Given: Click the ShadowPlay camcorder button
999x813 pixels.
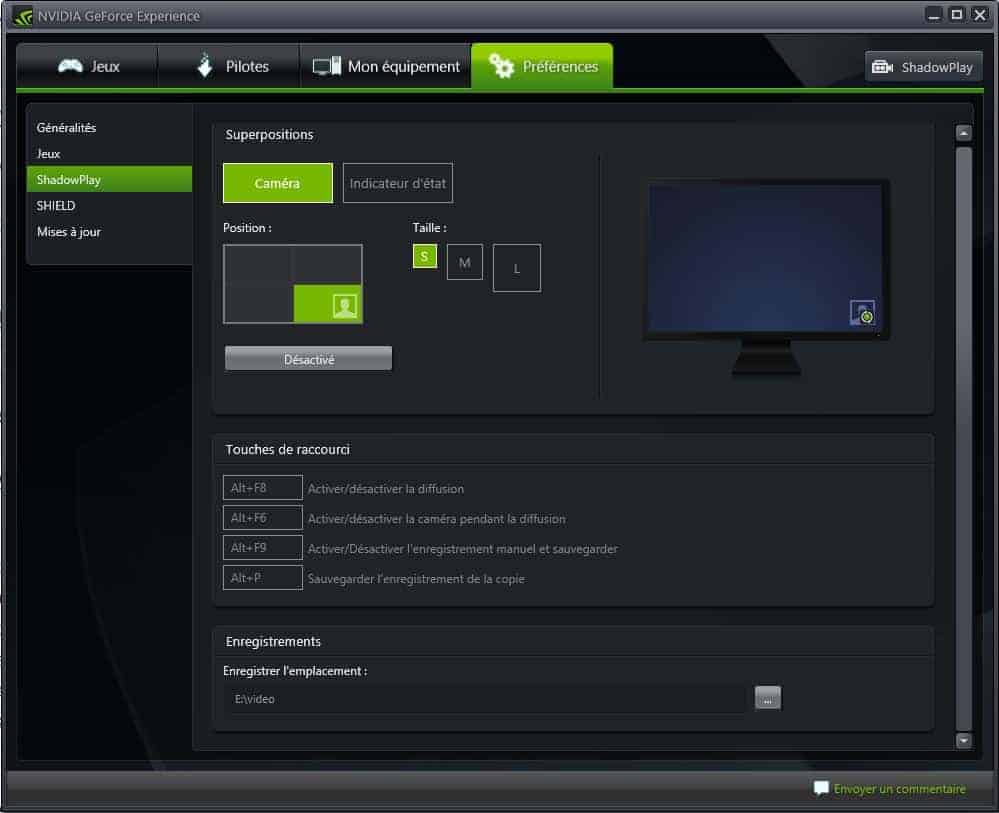Looking at the screenshot, I should [x=923, y=67].
